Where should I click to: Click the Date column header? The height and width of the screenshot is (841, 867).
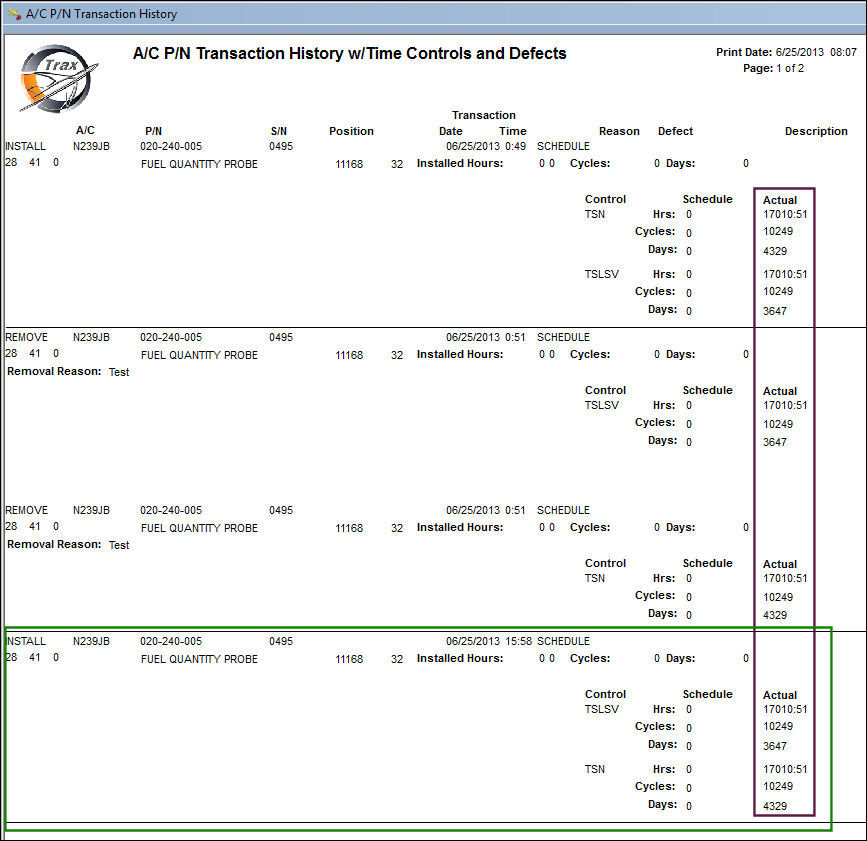coord(451,131)
